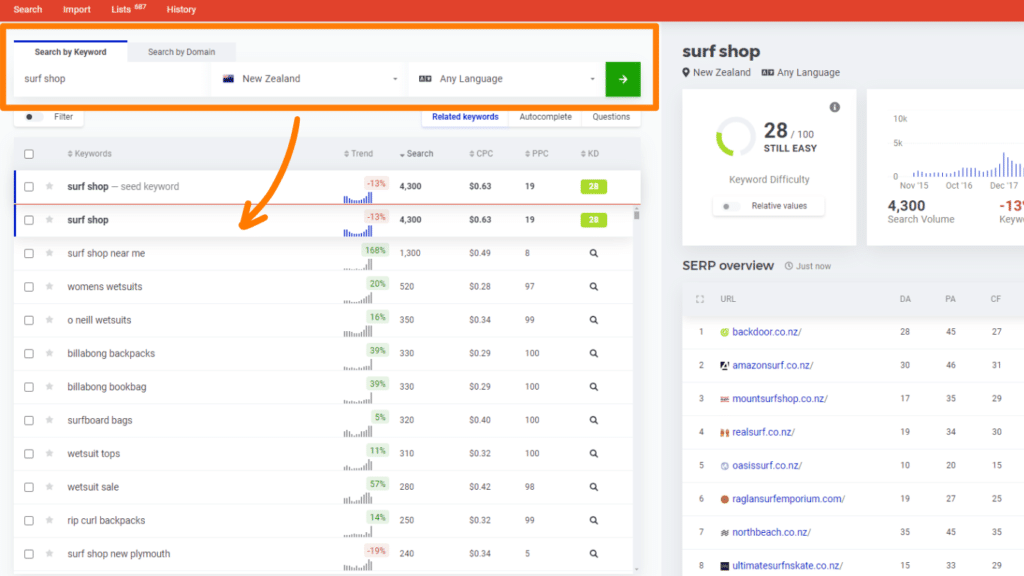Star the seed keyword surf shop row
This screenshot has width=1024, height=576.
[50, 186]
